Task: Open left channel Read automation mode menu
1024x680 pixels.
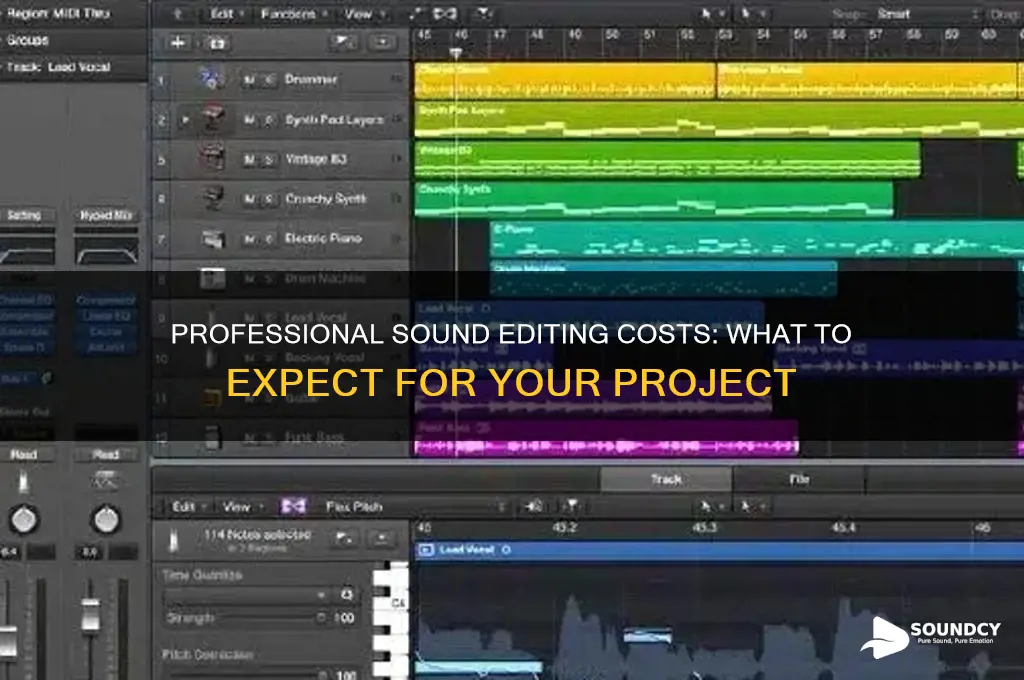Action: pos(24,454)
